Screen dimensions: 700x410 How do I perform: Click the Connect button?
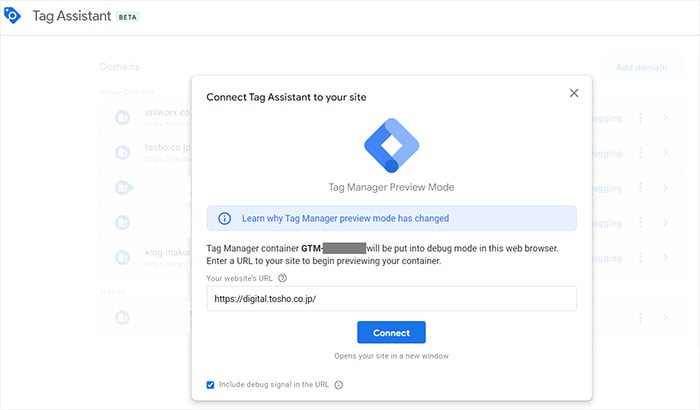(392, 332)
